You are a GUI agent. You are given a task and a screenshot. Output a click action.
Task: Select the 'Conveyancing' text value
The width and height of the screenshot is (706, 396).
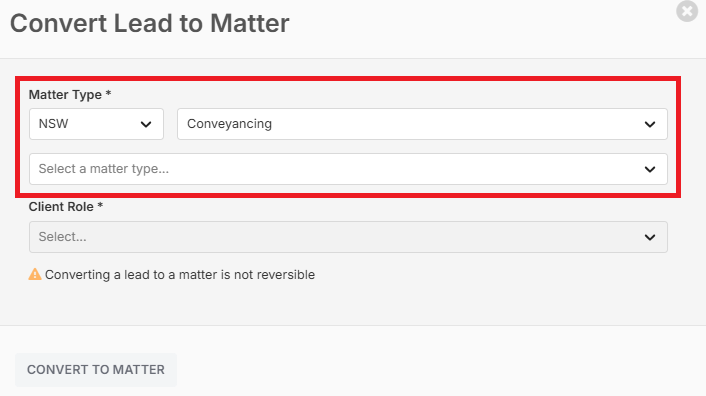(229, 124)
